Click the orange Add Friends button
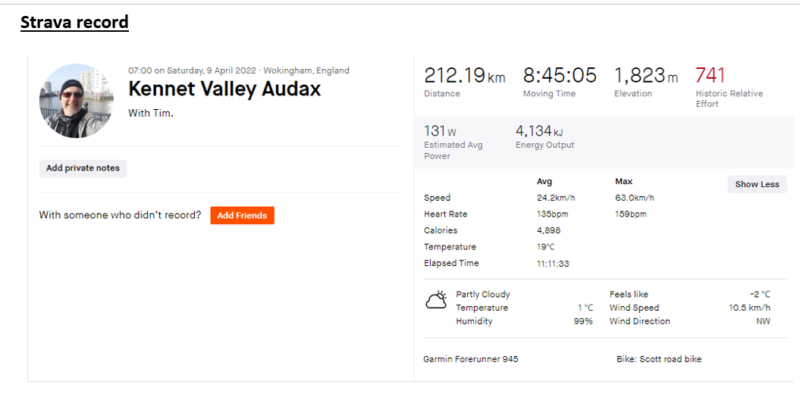This screenshot has height=394, width=800. 242,215
